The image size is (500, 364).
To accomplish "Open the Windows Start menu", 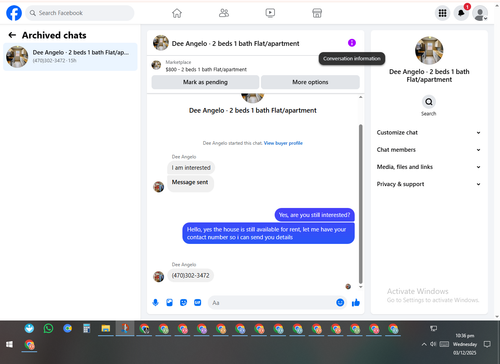I will pyautogui.click(x=9, y=344).
